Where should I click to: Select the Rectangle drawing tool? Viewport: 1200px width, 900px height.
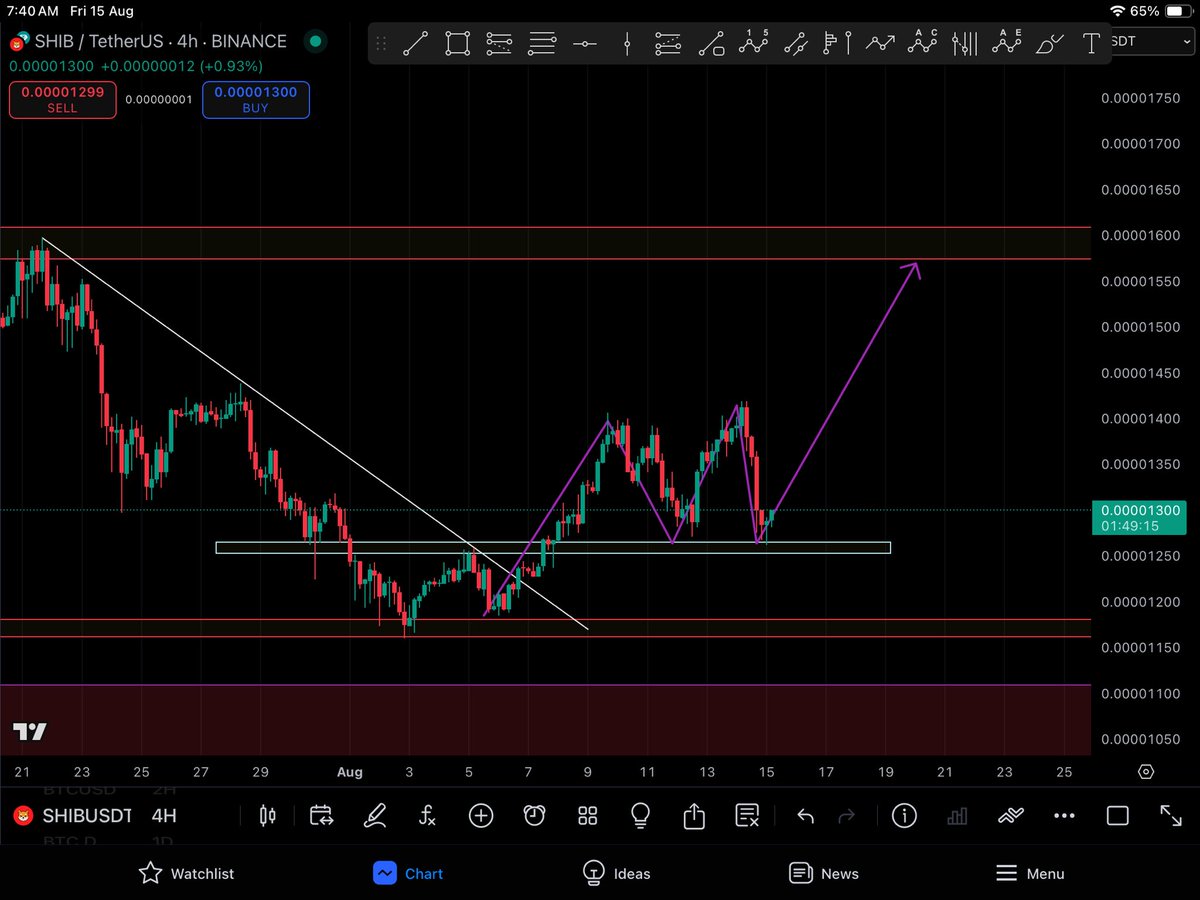point(458,43)
